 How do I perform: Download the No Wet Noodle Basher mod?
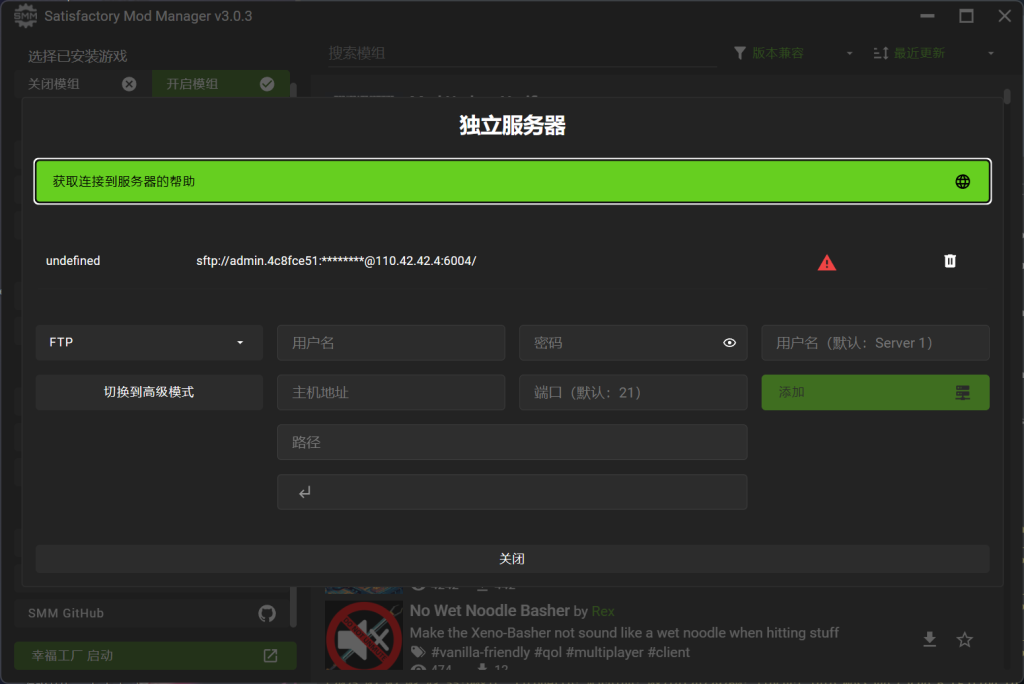[x=929, y=640]
